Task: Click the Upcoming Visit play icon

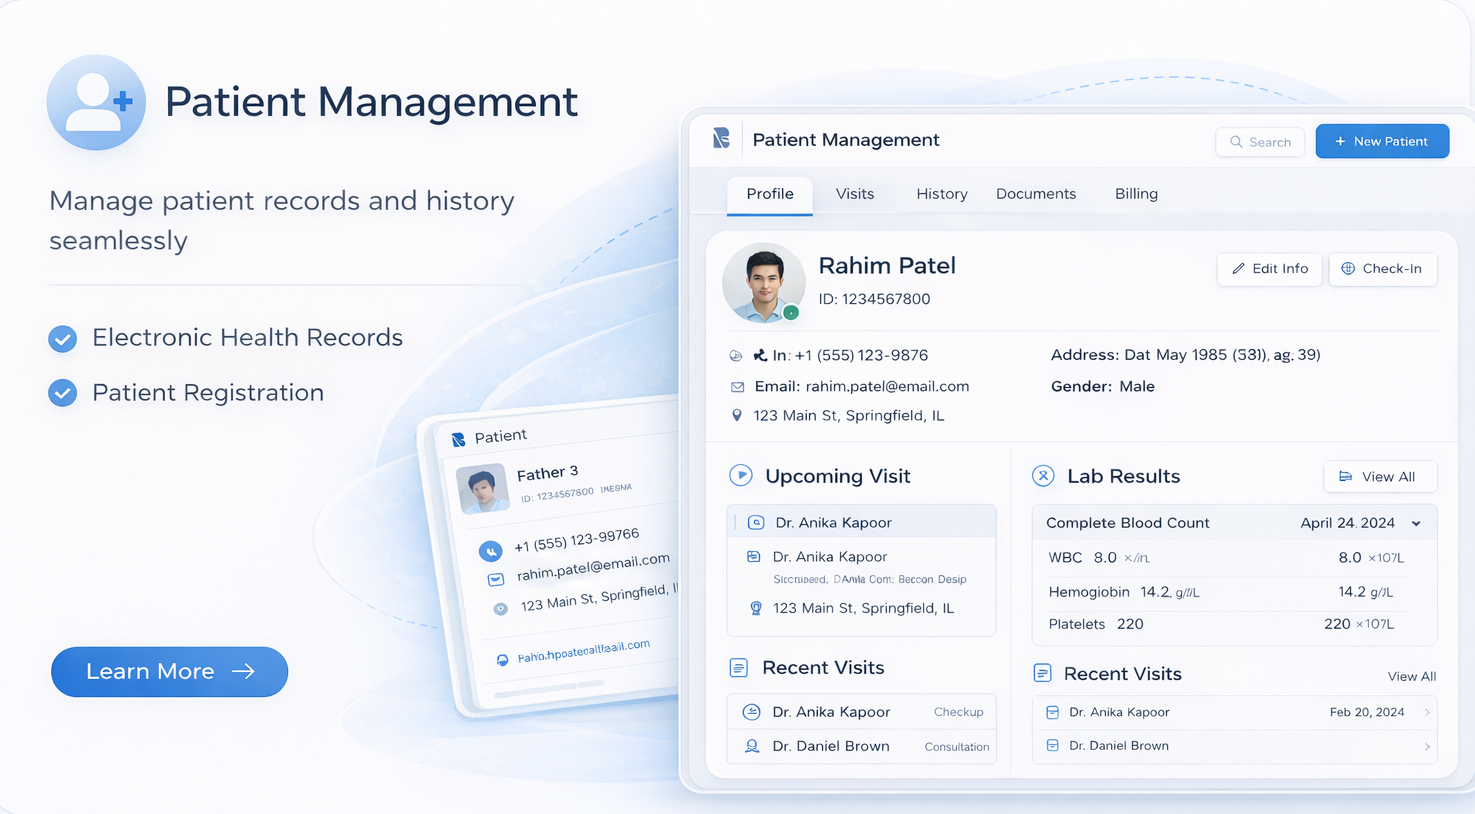Action: (x=740, y=476)
